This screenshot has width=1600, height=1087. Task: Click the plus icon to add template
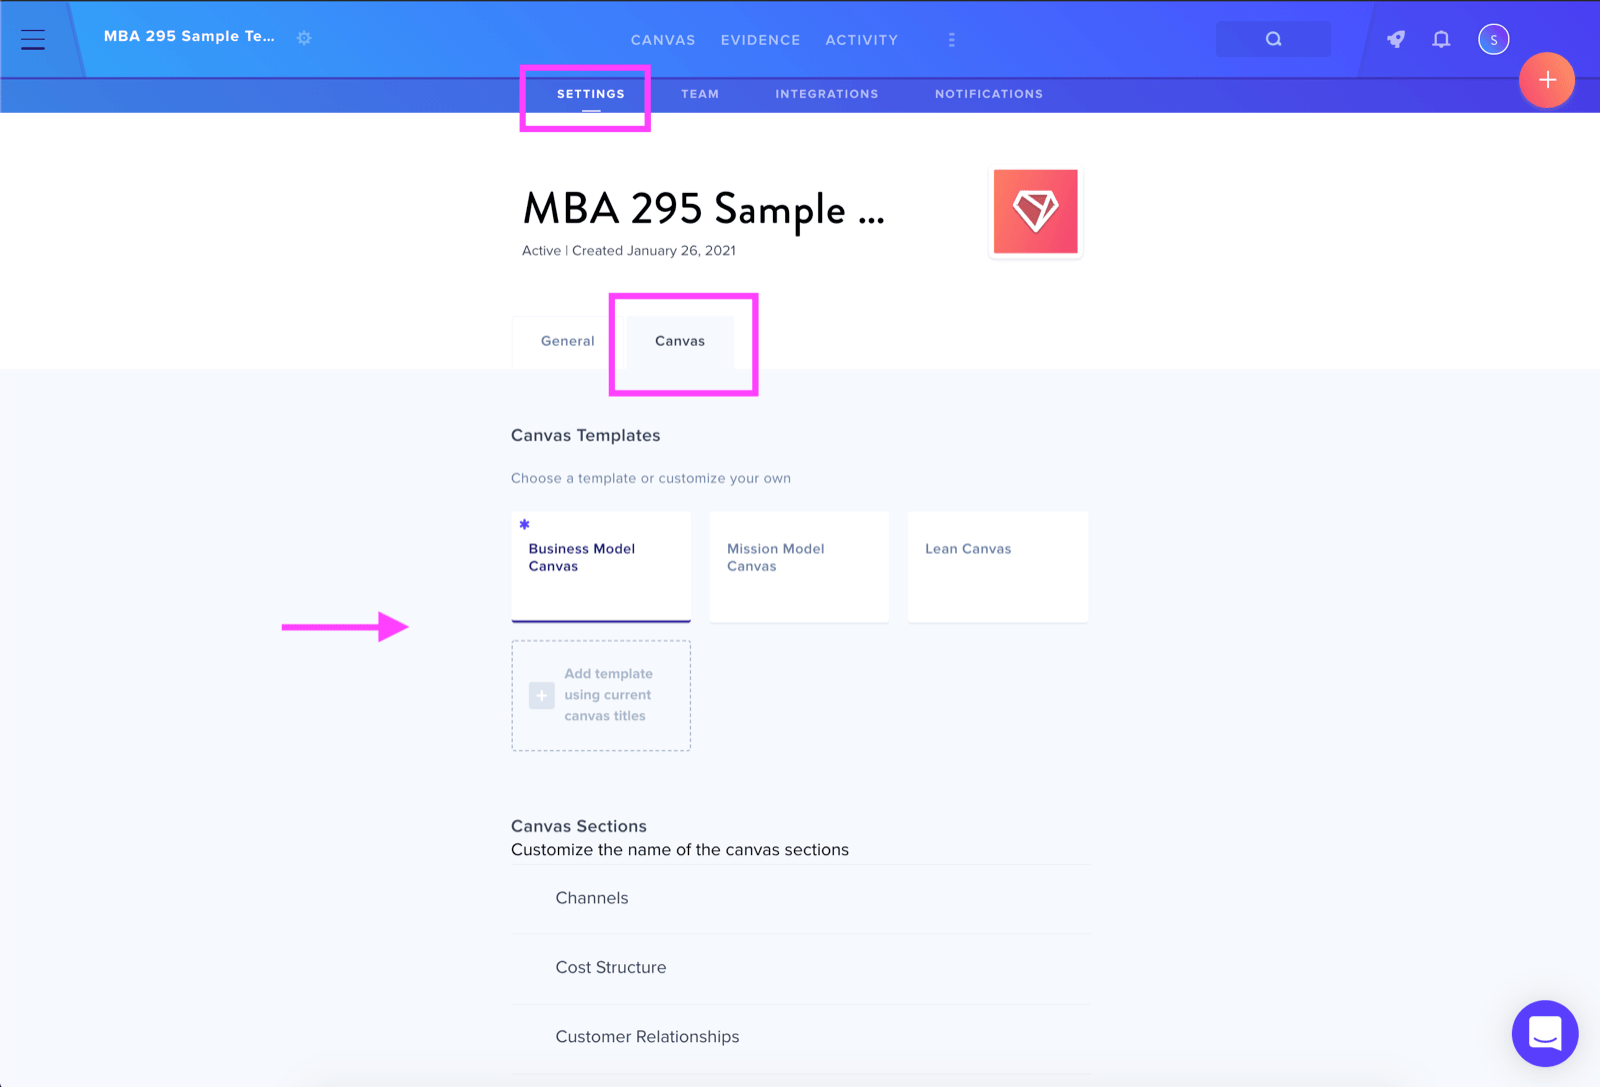tap(541, 695)
